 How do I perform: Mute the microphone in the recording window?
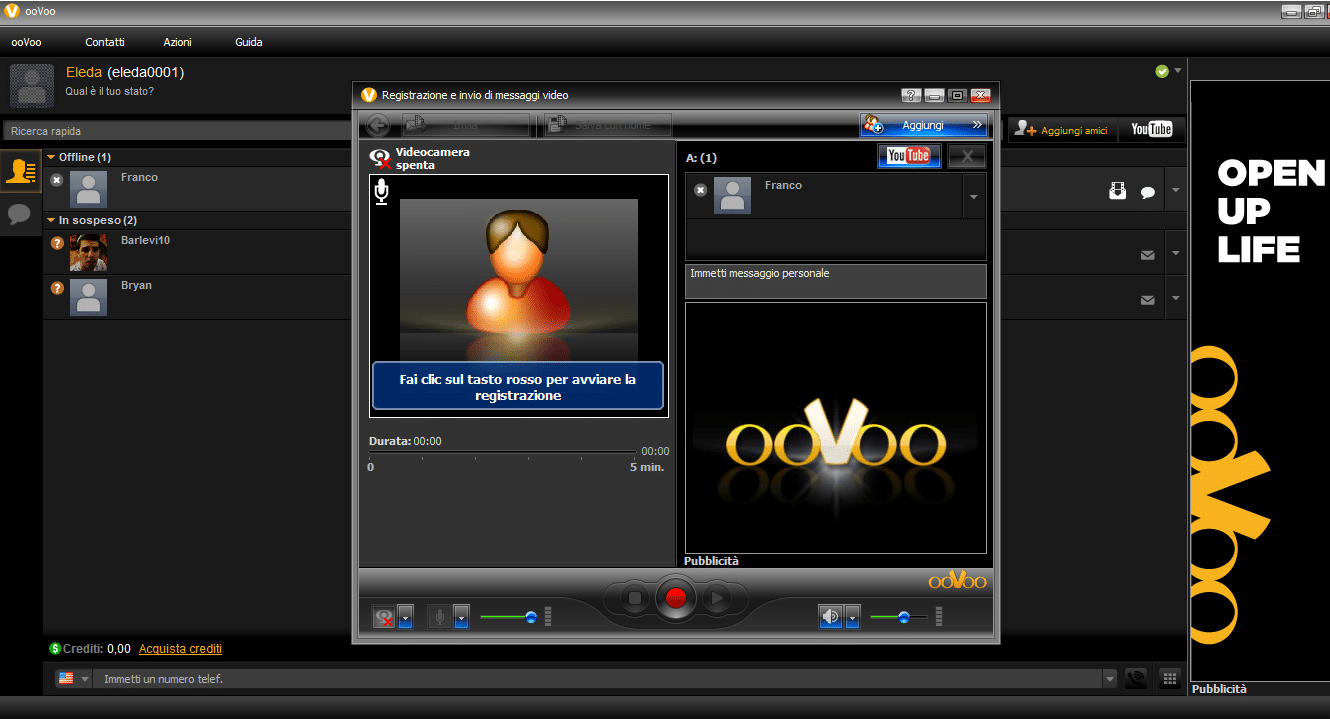(438, 616)
